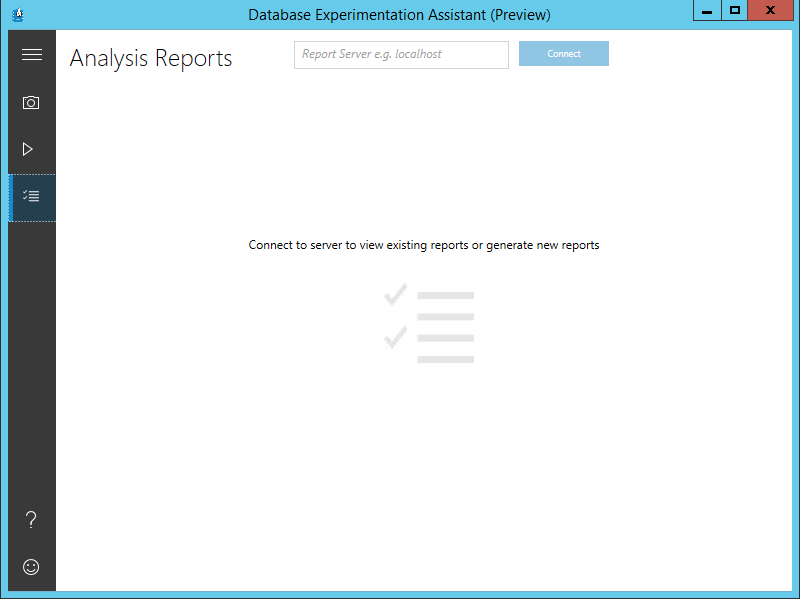Click the Analysis Reports heading
Image resolution: width=800 pixels, height=599 pixels.
[x=151, y=58]
